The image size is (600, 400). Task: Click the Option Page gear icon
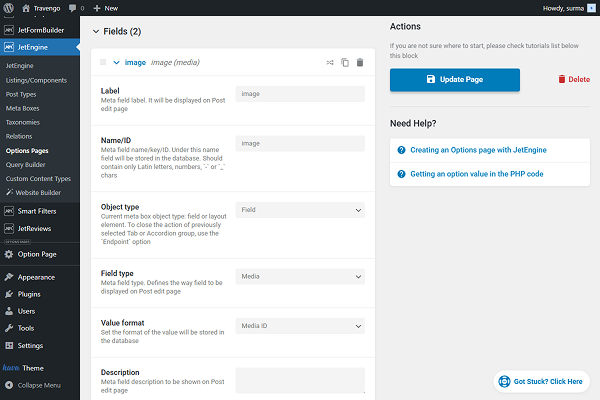[9, 254]
